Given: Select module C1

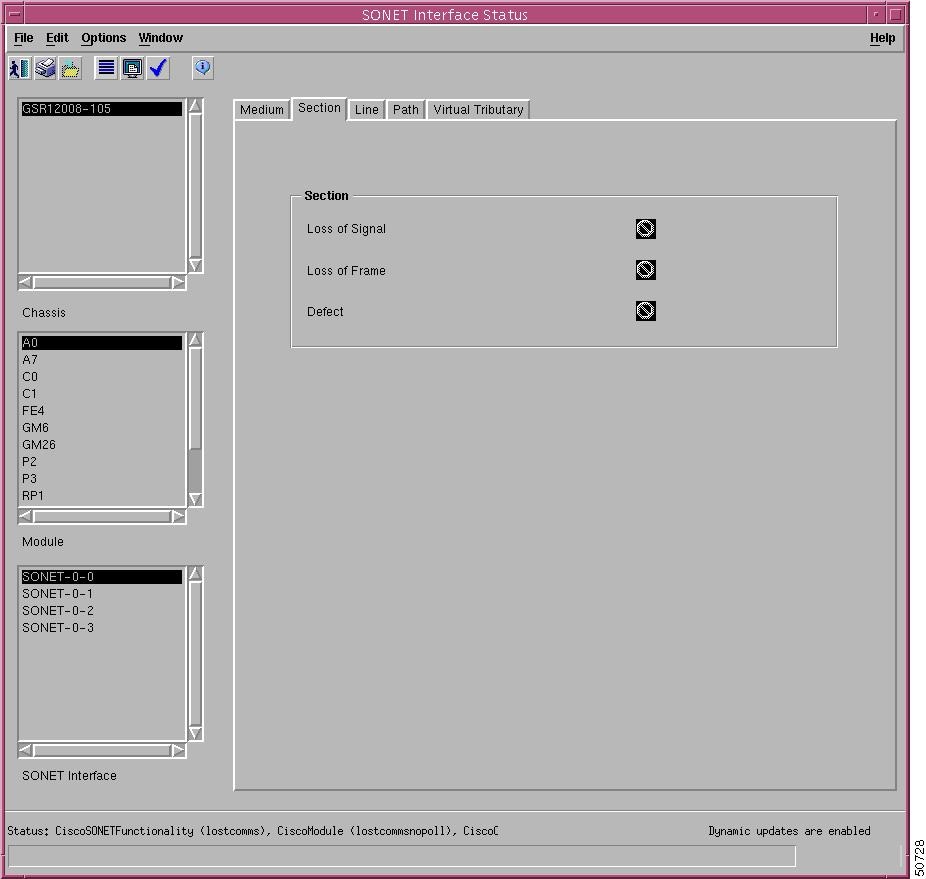Looking at the screenshot, I should point(102,393).
